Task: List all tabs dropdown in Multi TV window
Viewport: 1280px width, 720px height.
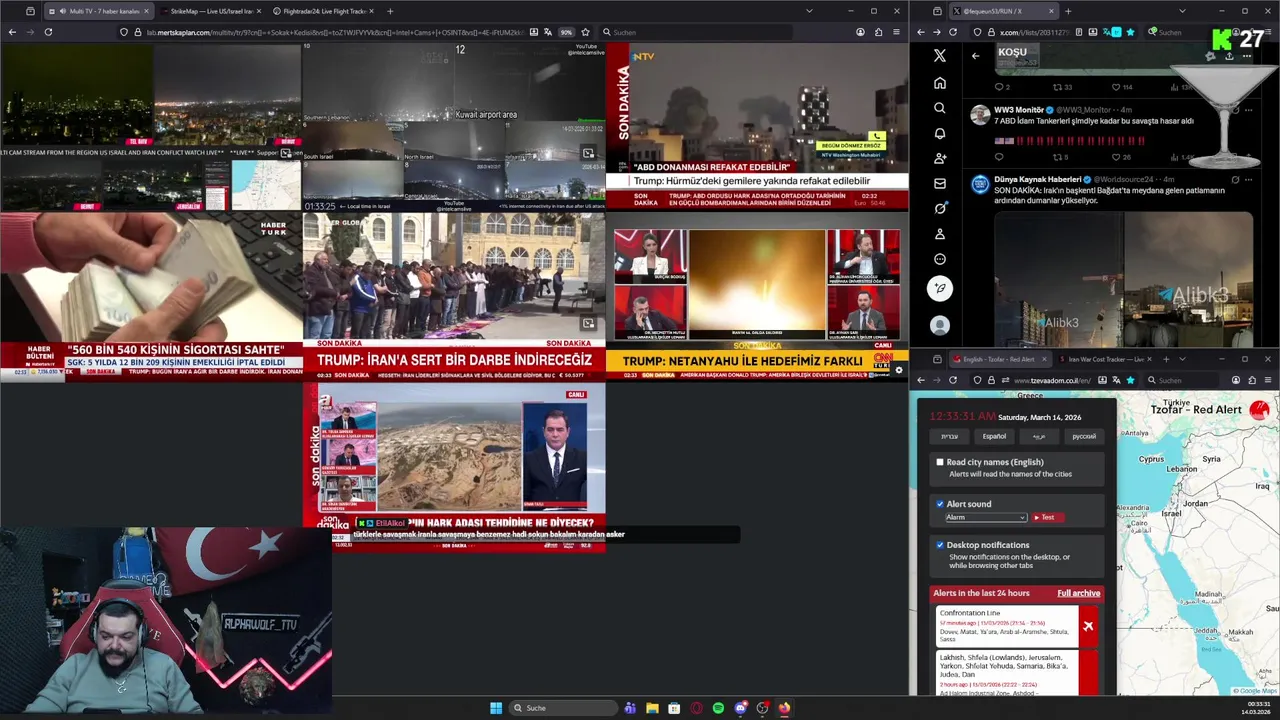Action: (809, 11)
